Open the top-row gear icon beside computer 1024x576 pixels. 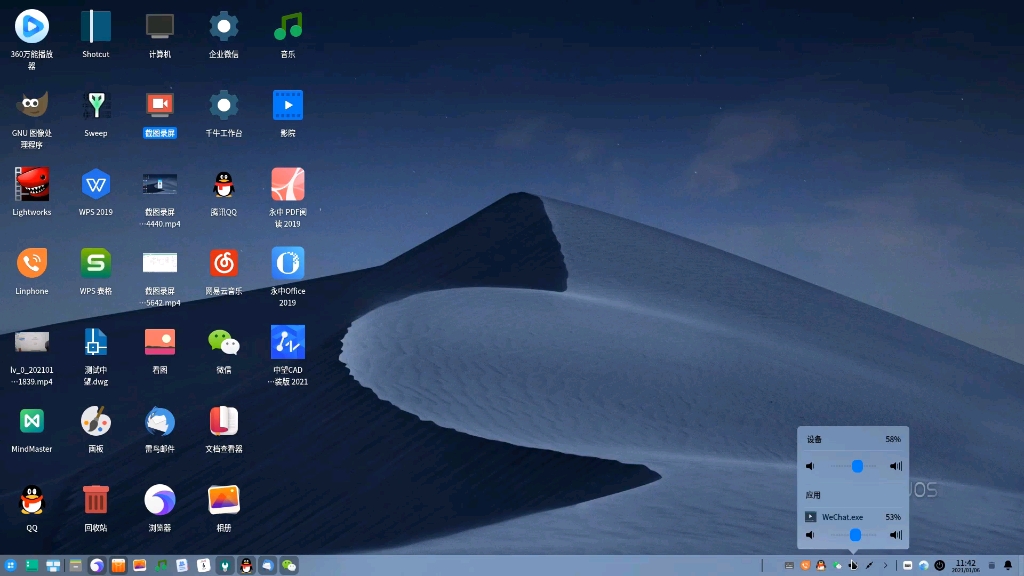tap(224, 27)
